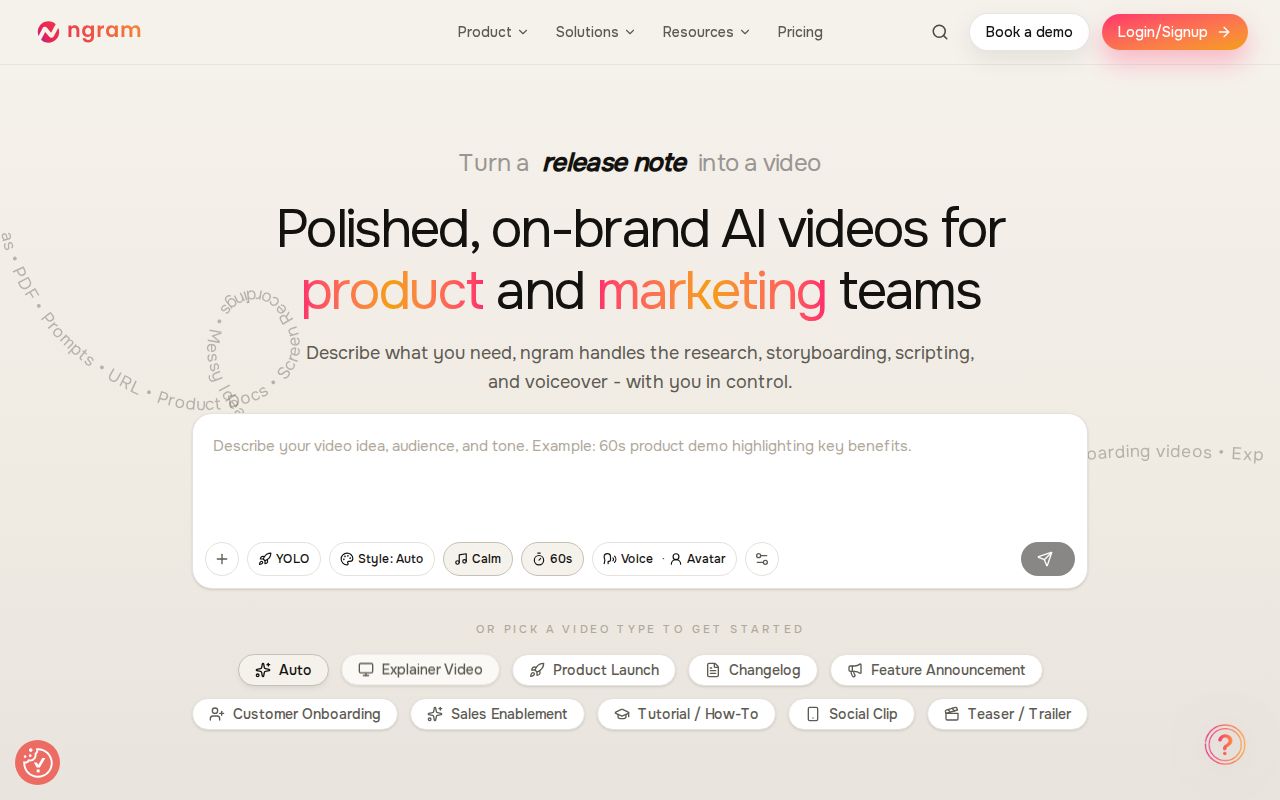Viewport: 1280px width, 800px height.
Task: Select the Voice option
Action: coord(628,559)
